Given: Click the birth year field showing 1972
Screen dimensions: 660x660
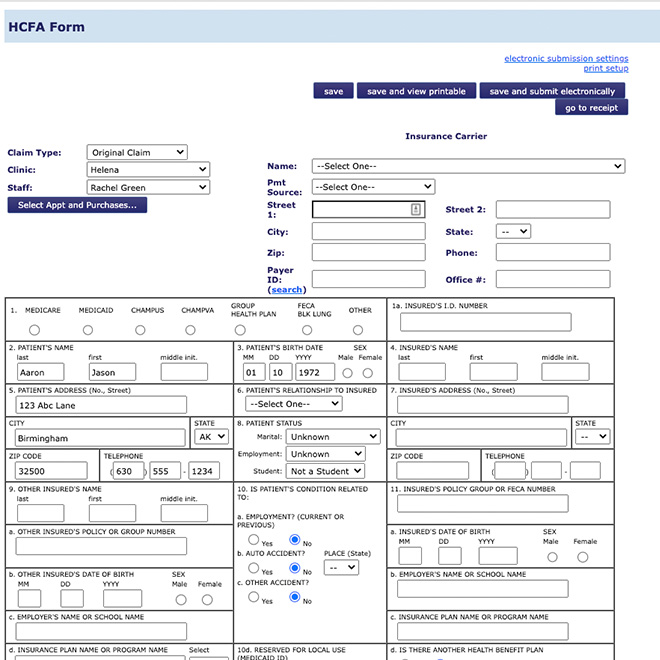Looking at the screenshot, I should (315, 372).
